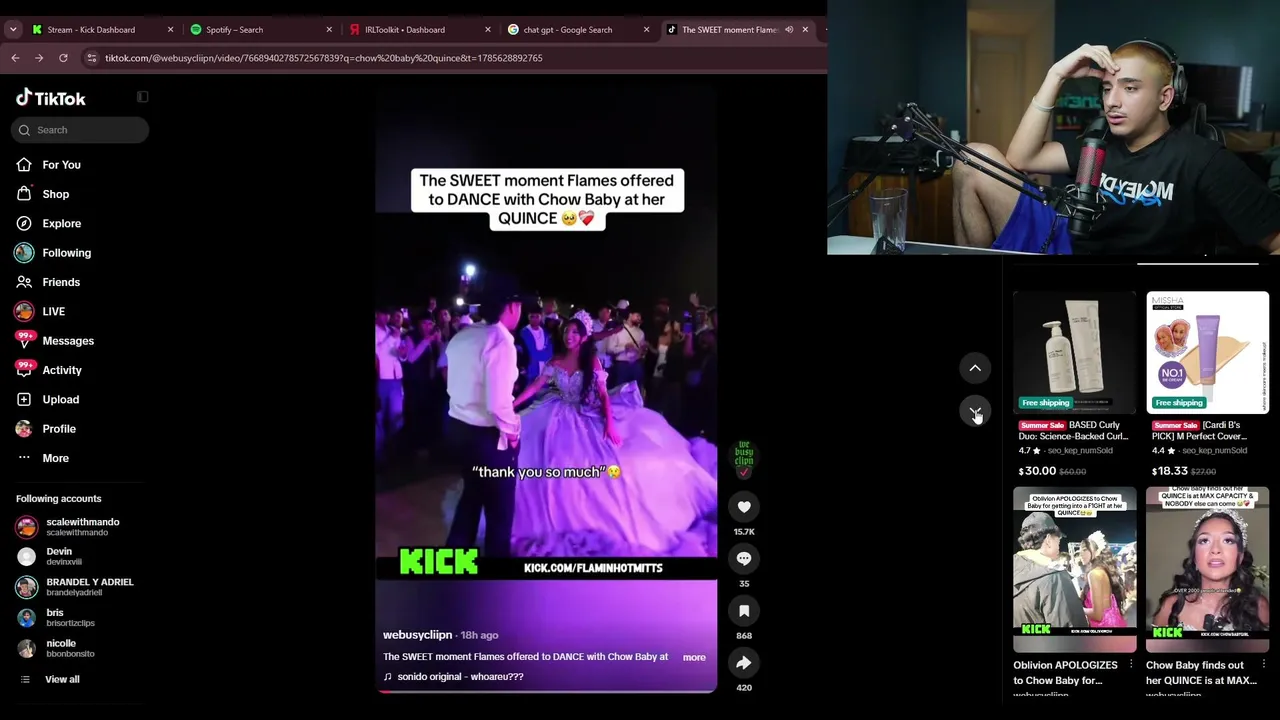Screen dimensions: 1280x720
Task: Open the webusycliipn username link
Action: point(417,635)
